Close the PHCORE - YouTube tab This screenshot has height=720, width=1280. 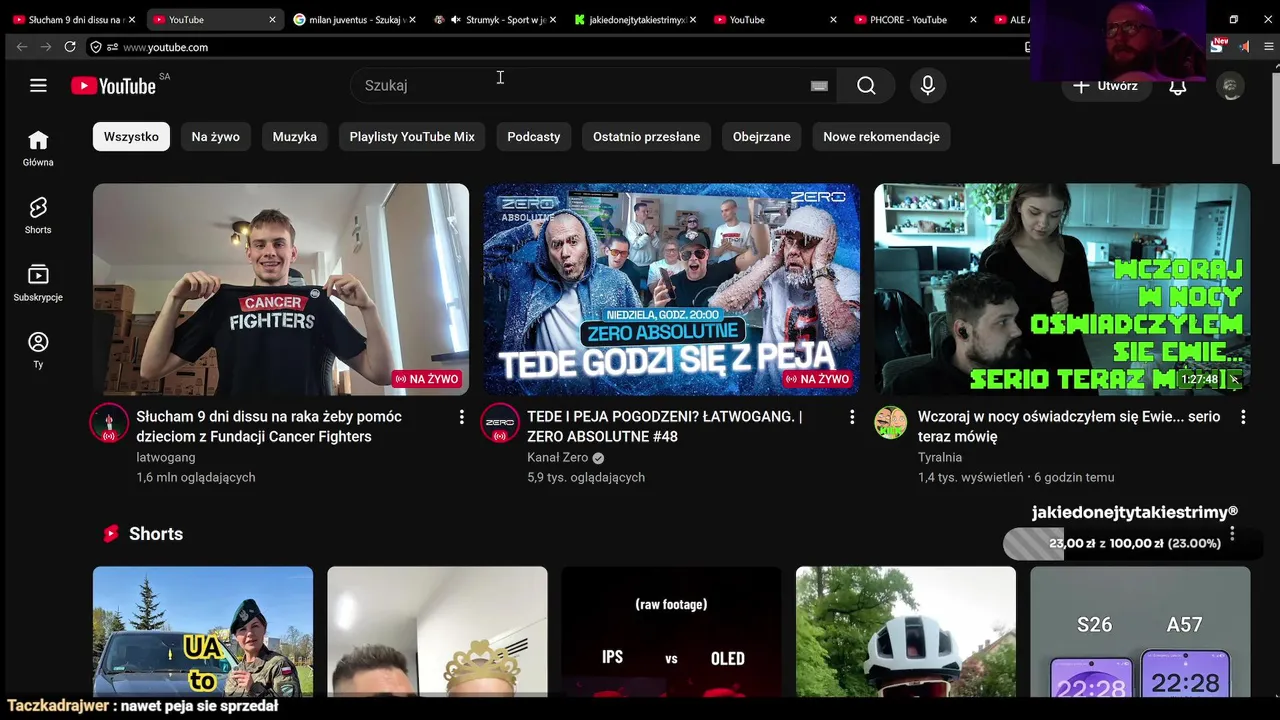pyautogui.click(x=974, y=20)
